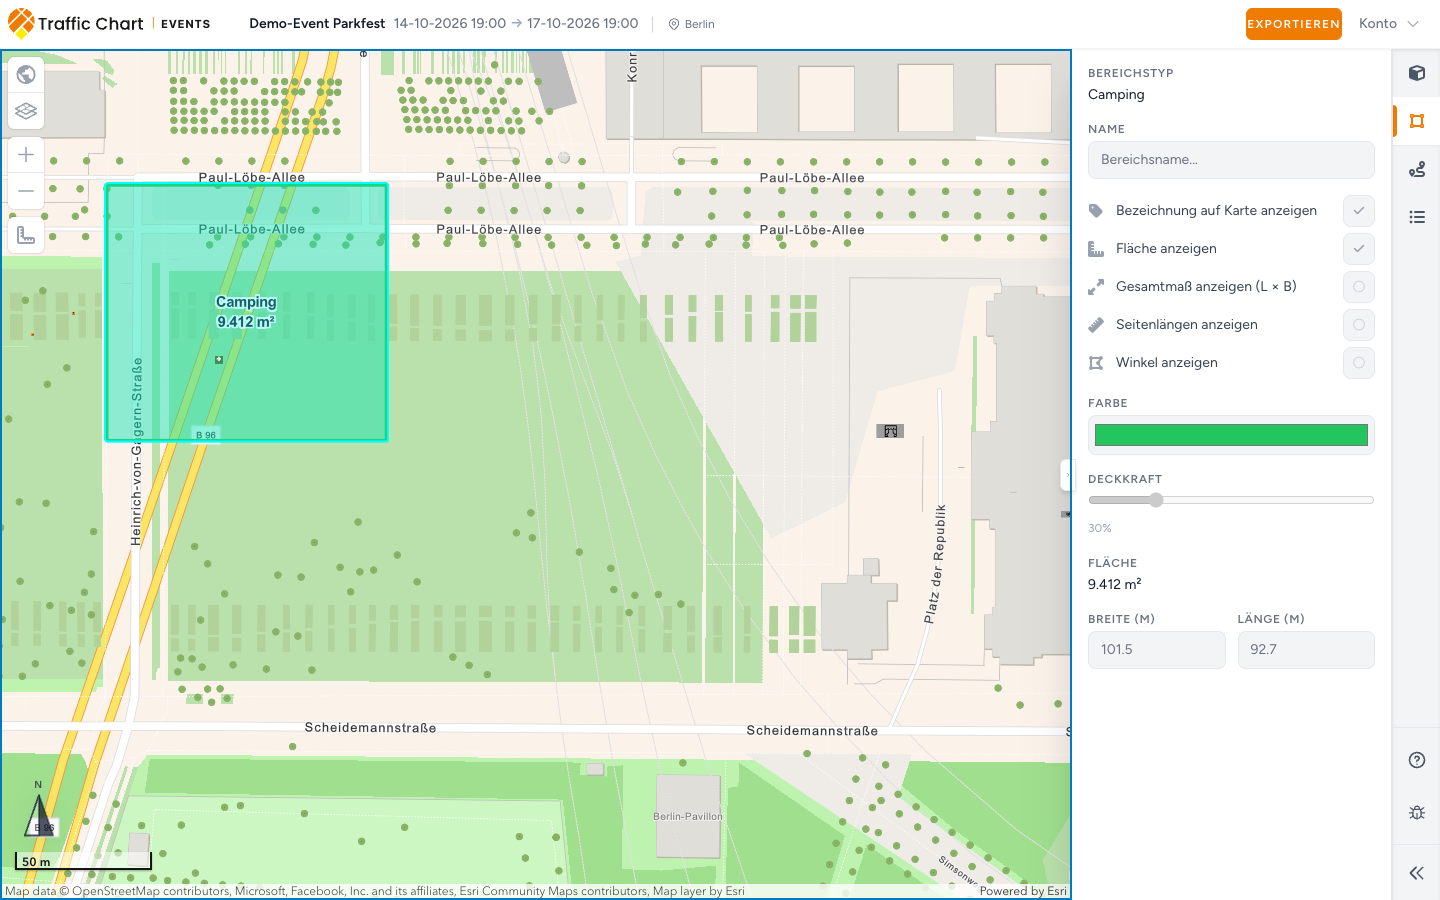Click the bug report icon
The image size is (1440, 900).
pos(1417,812)
